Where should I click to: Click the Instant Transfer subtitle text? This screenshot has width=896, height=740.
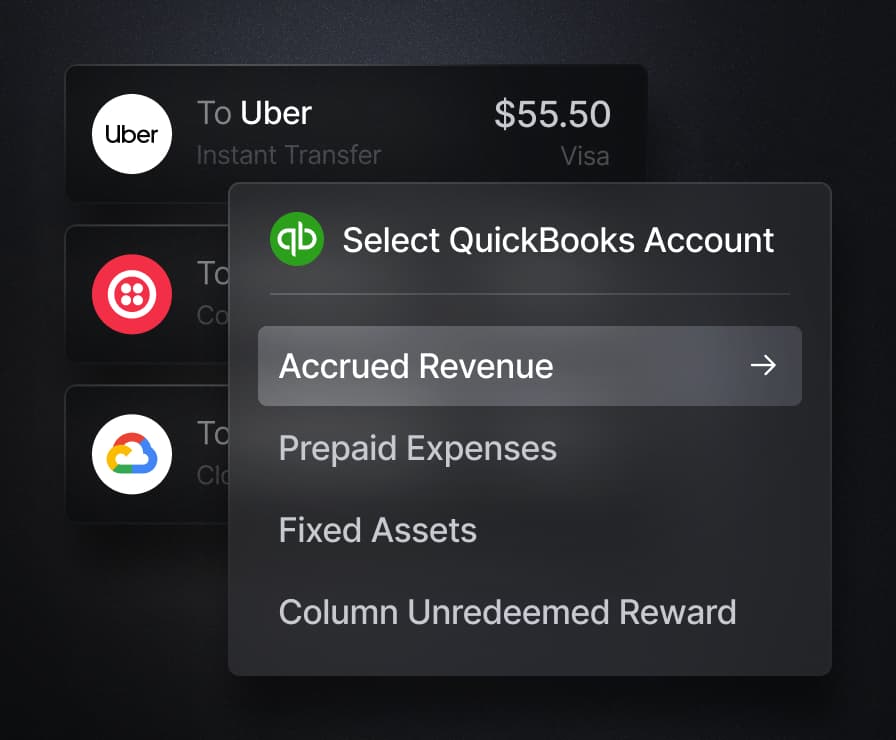coord(289,155)
